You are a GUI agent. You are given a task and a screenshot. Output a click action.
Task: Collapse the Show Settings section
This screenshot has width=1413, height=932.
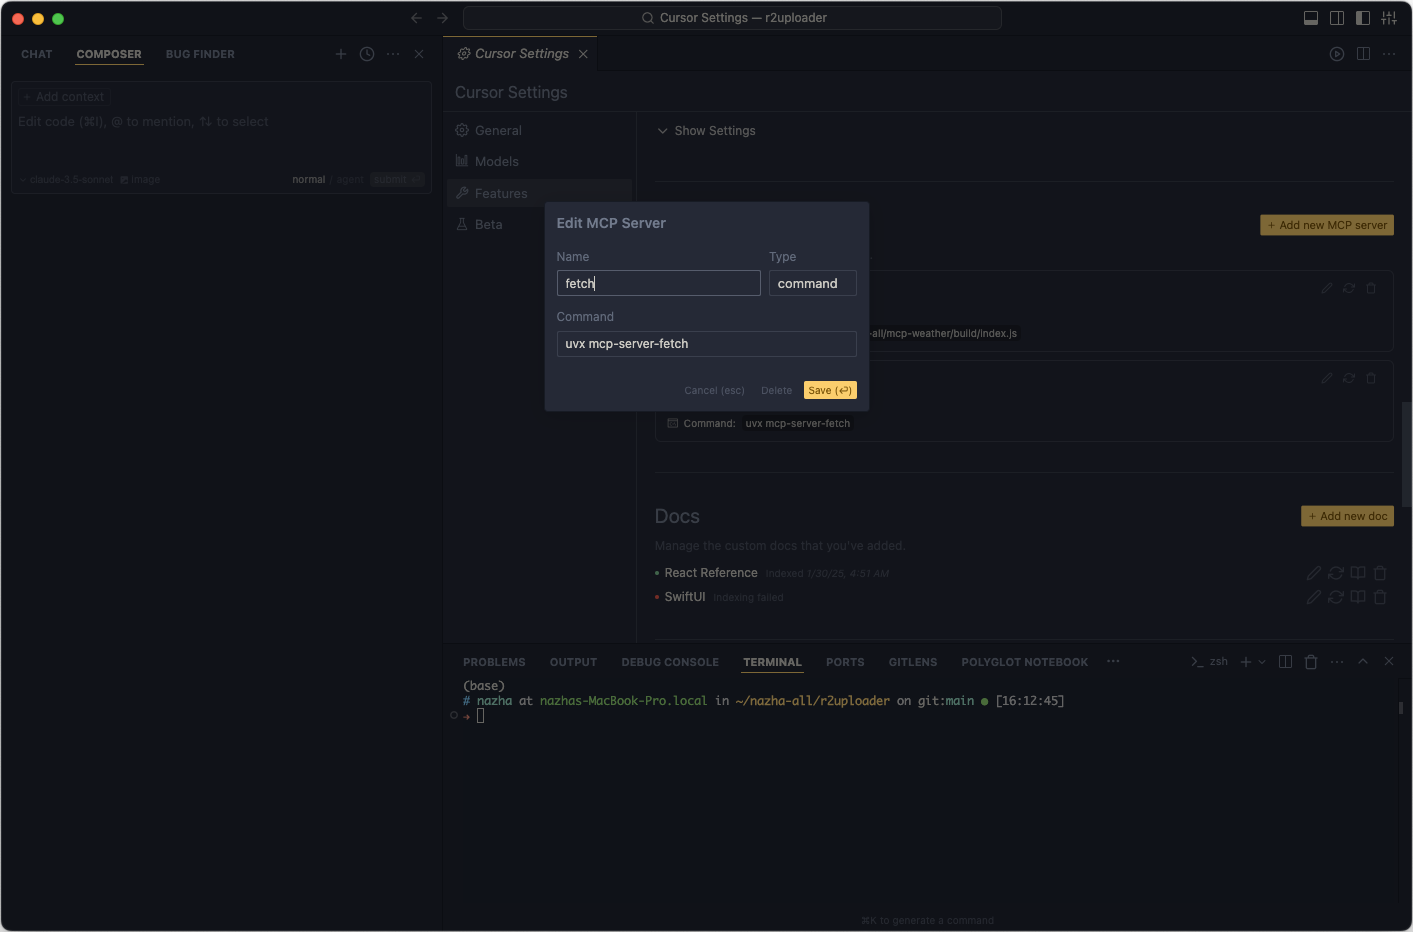tap(706, 131)
